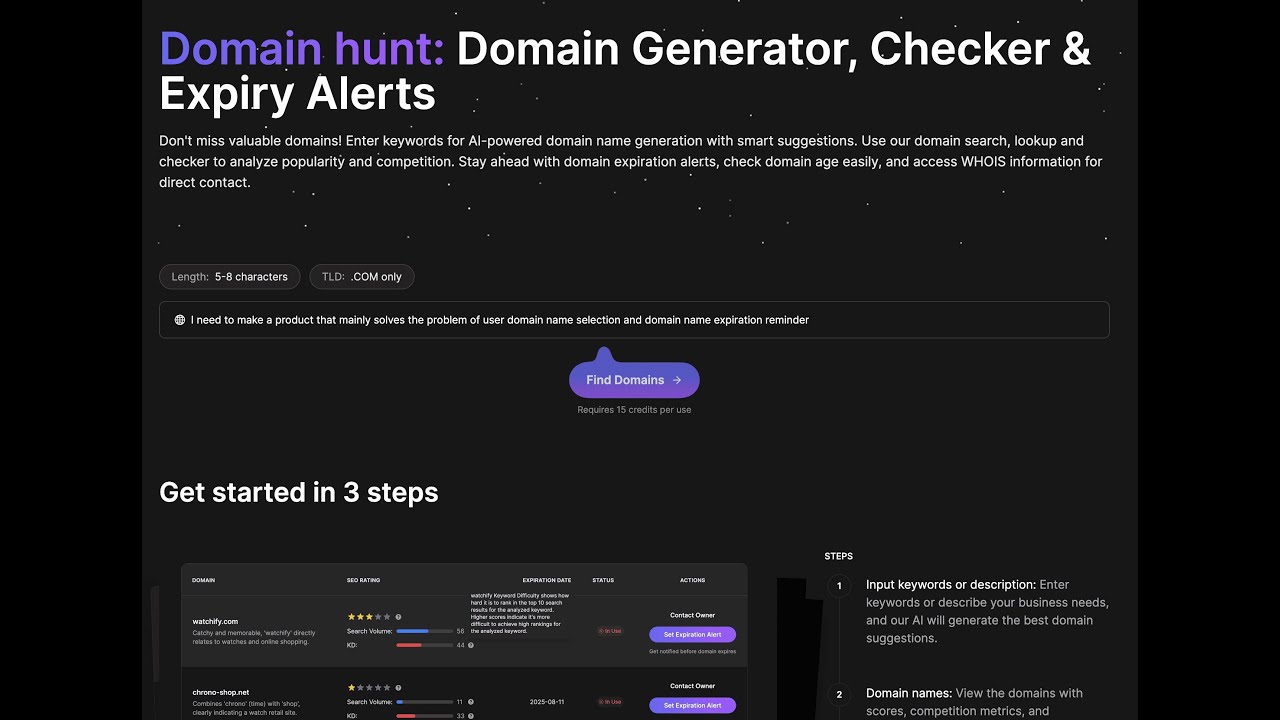
Task: Click the help icon beside chrono-shop.net KD value
Action: click(x=470, y=716)
